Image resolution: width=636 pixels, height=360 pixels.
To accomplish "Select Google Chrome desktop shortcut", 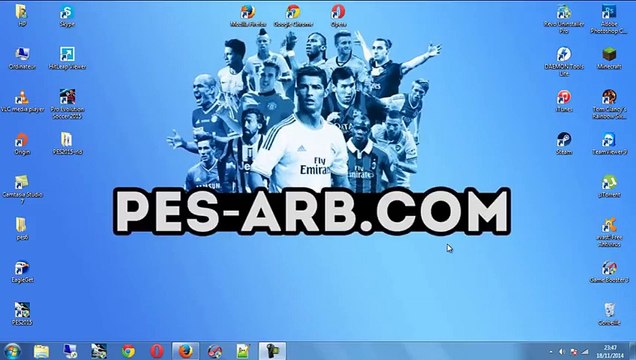I will click(293, 15).
